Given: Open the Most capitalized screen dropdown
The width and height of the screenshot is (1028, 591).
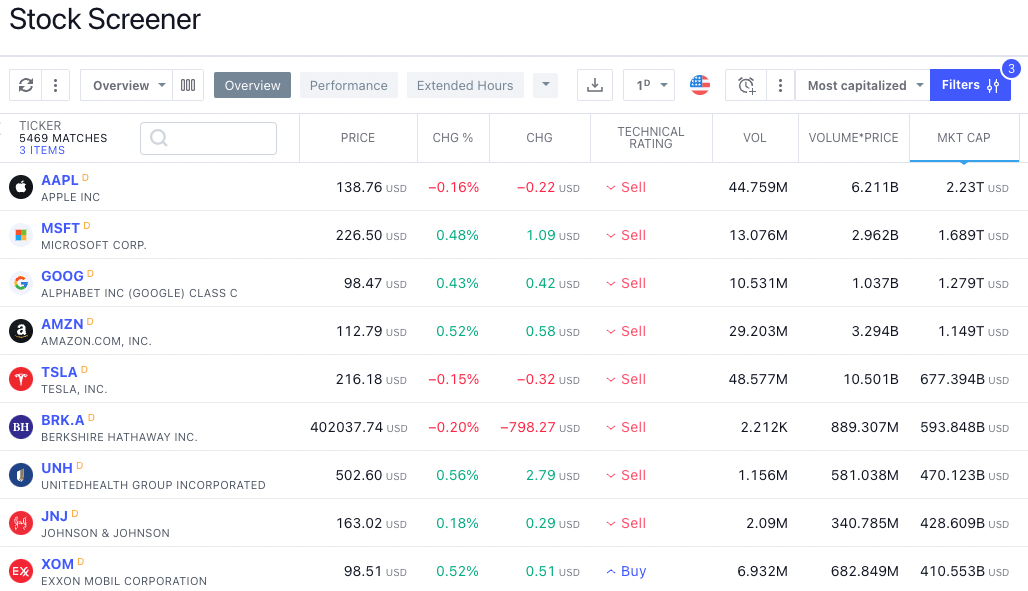Looking at the screenshot, I should click(863, 85).
